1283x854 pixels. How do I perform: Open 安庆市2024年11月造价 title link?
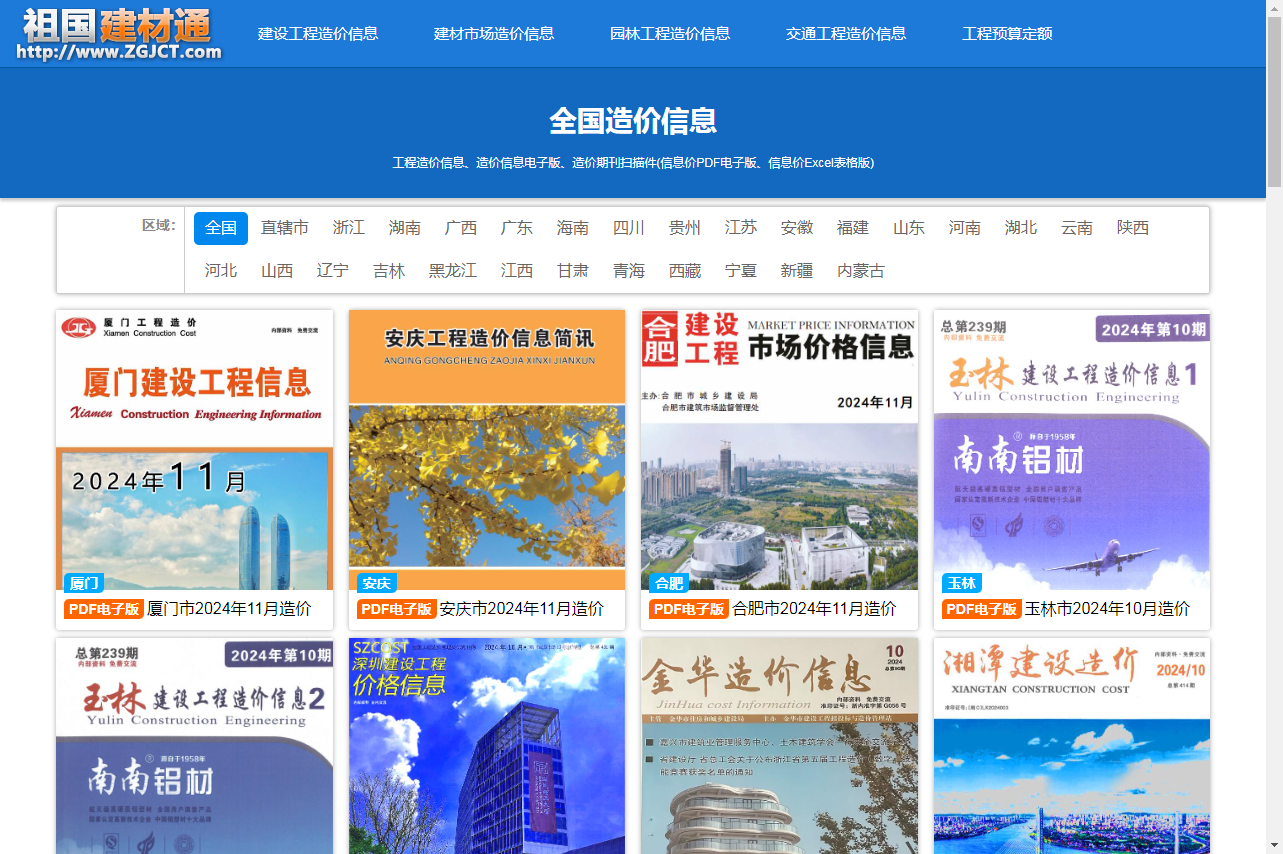click(x=522, y=609)
